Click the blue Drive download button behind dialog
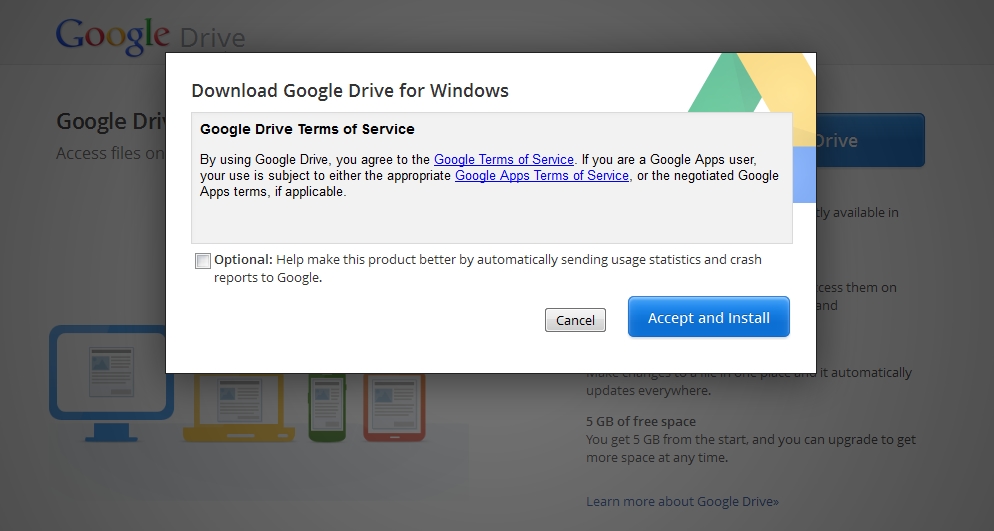 click(x=870, y=140)
